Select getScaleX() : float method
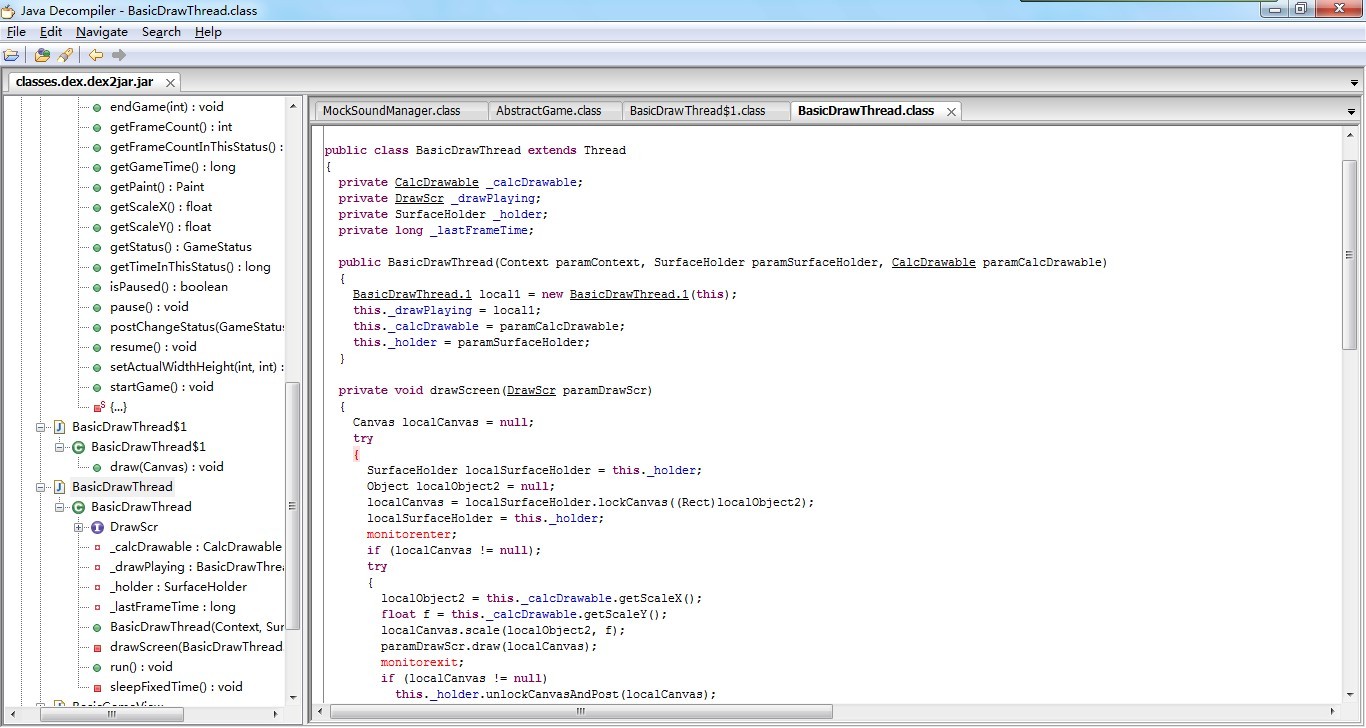The width and height of the screenshot is (1366, 728). 160,207
